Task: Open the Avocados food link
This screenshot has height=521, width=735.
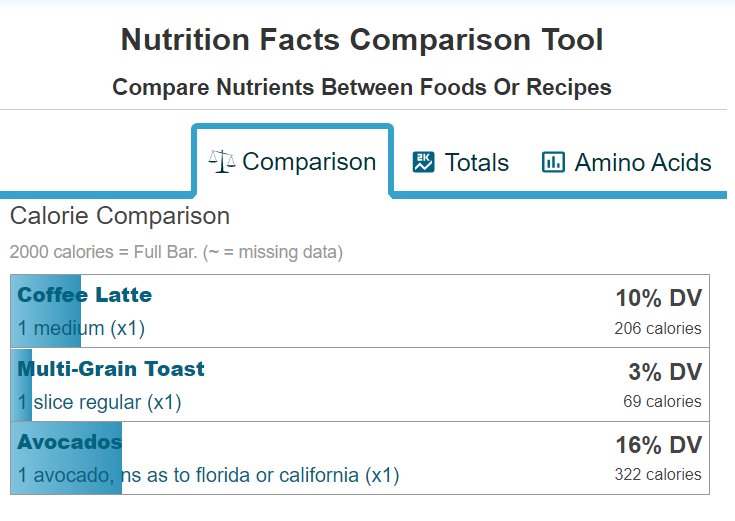Action: (x=70, y=442)
